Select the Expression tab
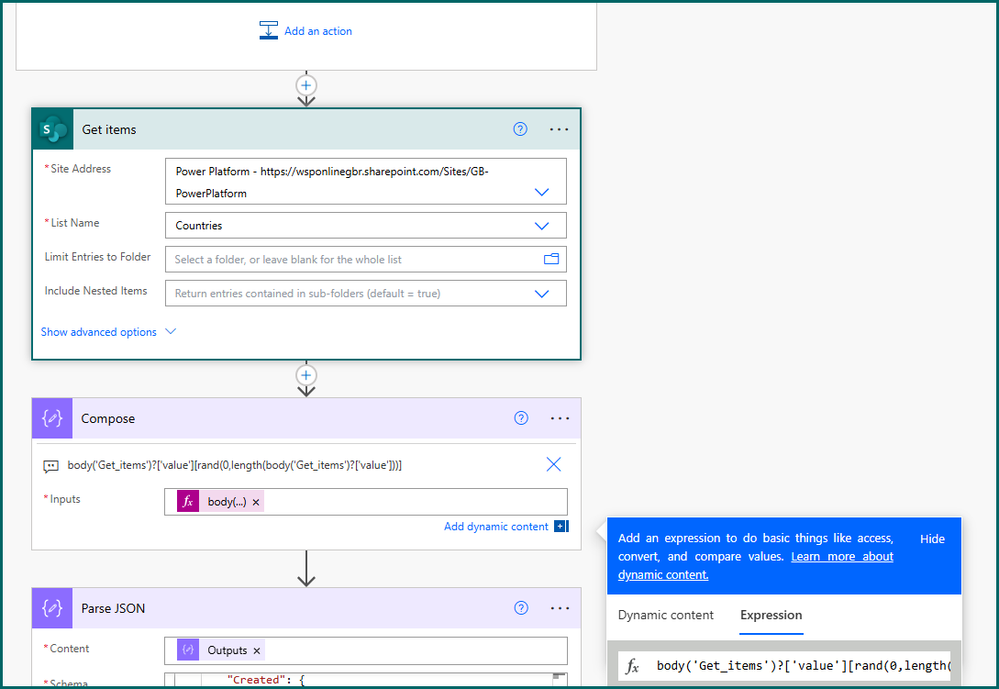The width and height of the screenshot is (999, 689). (x=771, y=615)
